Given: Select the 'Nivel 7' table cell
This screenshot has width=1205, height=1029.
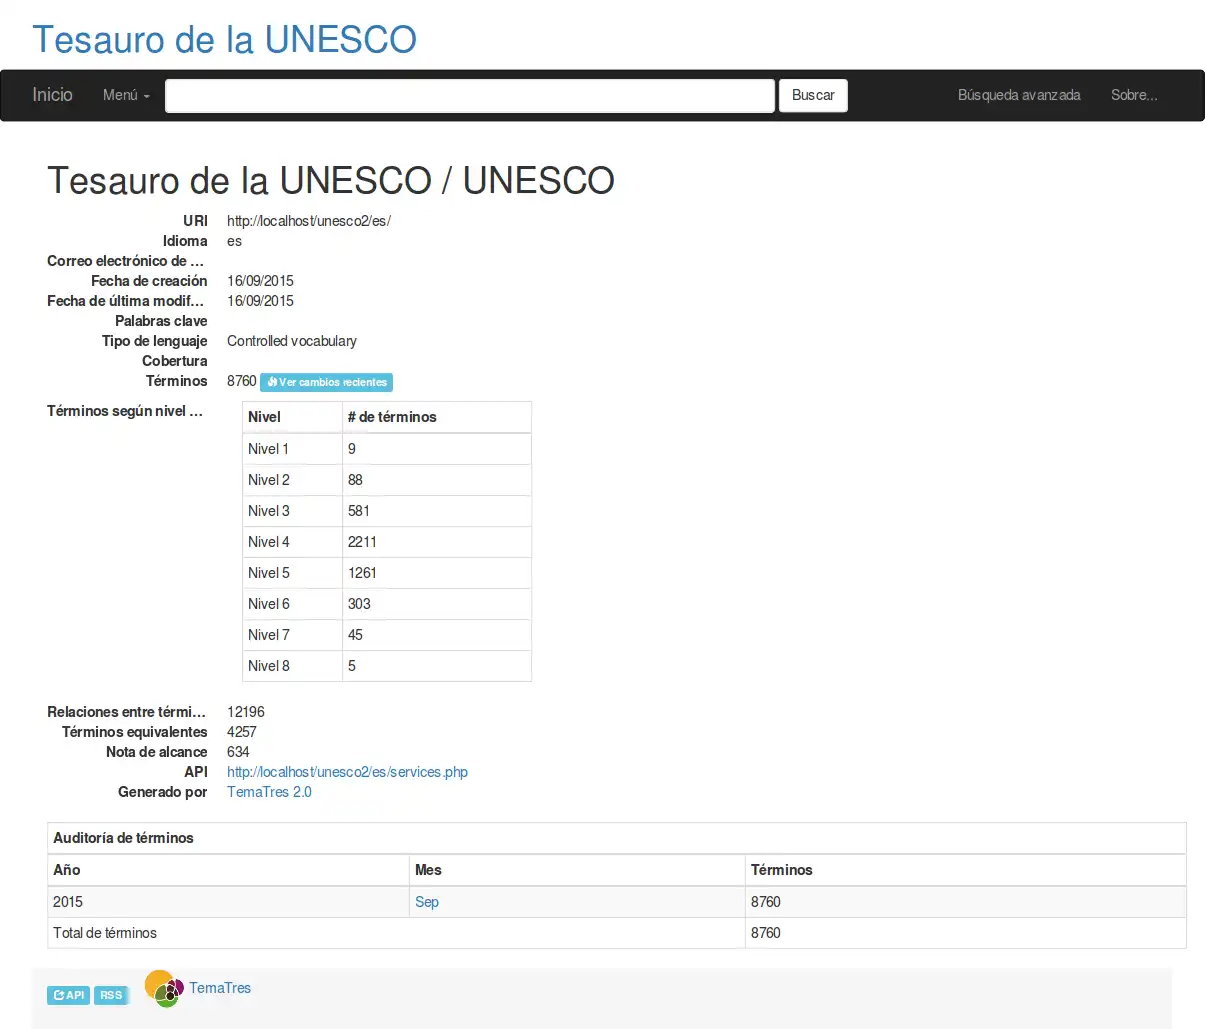Looking at the screenshot, I should tap(292, 635).
